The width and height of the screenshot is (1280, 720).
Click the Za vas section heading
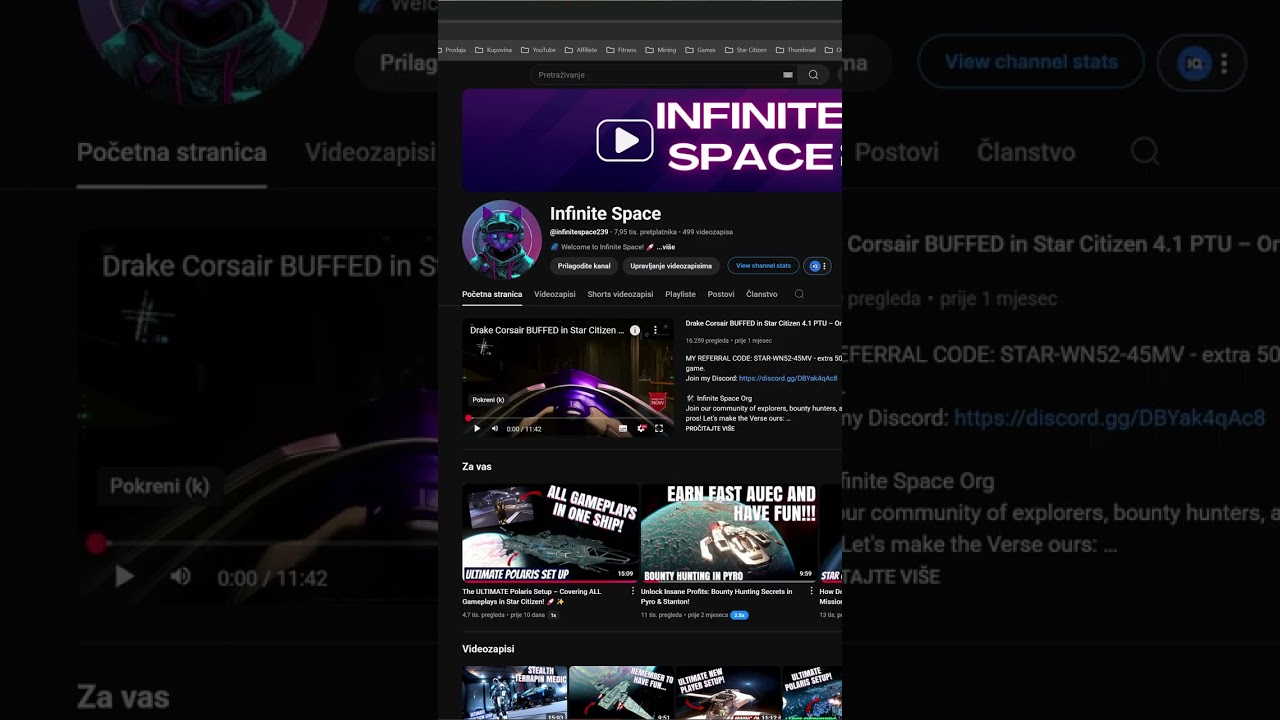[x=477, y=467]
